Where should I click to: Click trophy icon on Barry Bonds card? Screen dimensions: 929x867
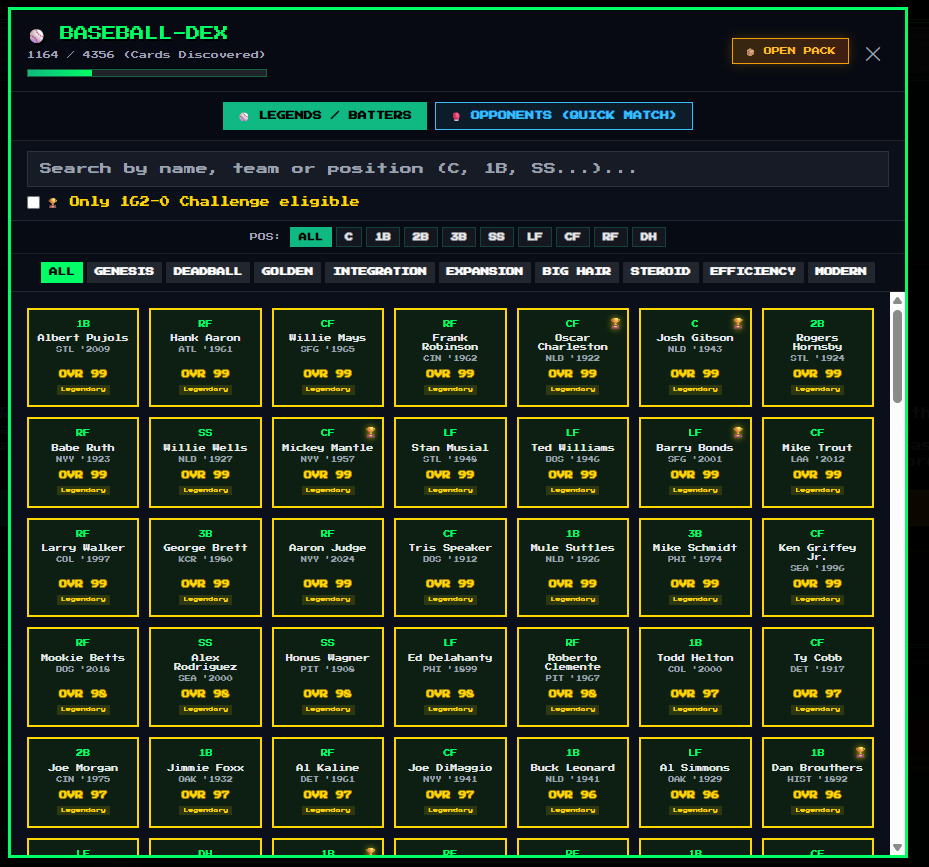point(738,432)
